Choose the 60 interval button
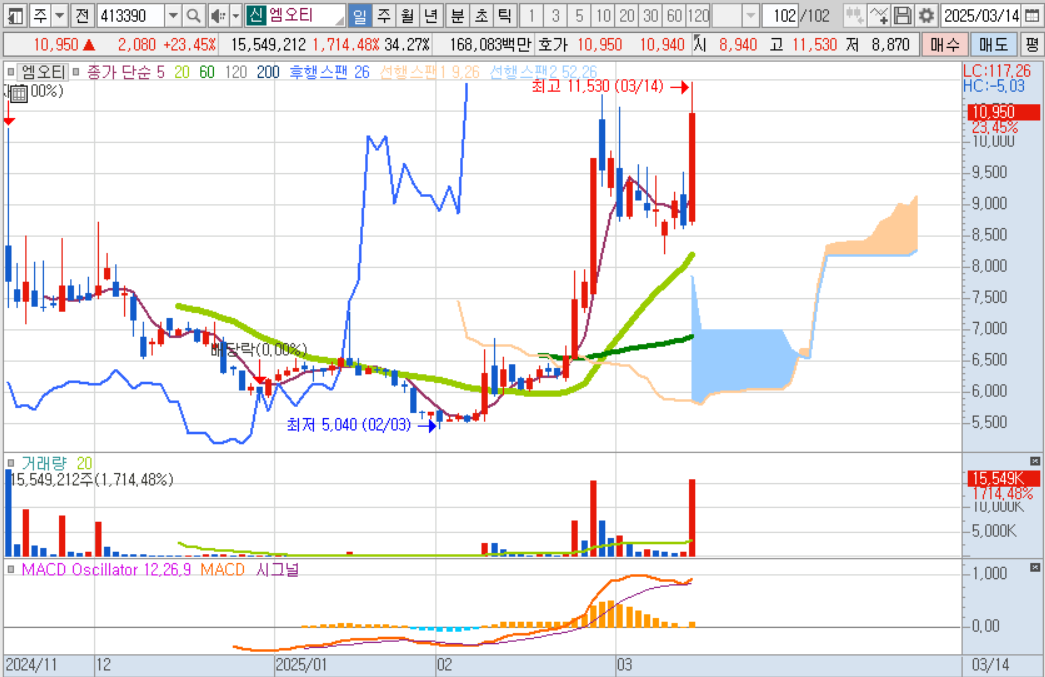 tap(674, 15)
